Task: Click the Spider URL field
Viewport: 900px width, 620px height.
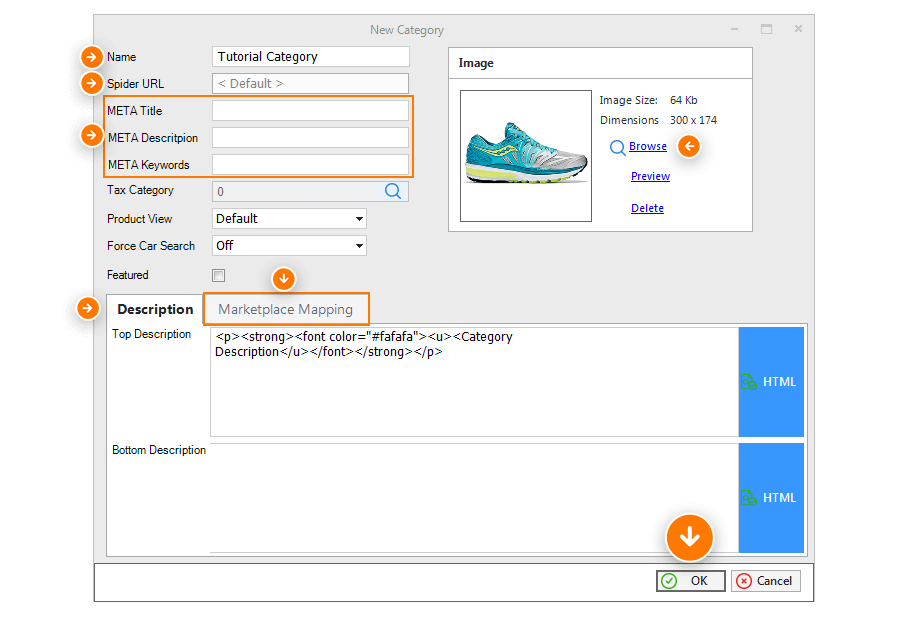Action: pos(311,83)
